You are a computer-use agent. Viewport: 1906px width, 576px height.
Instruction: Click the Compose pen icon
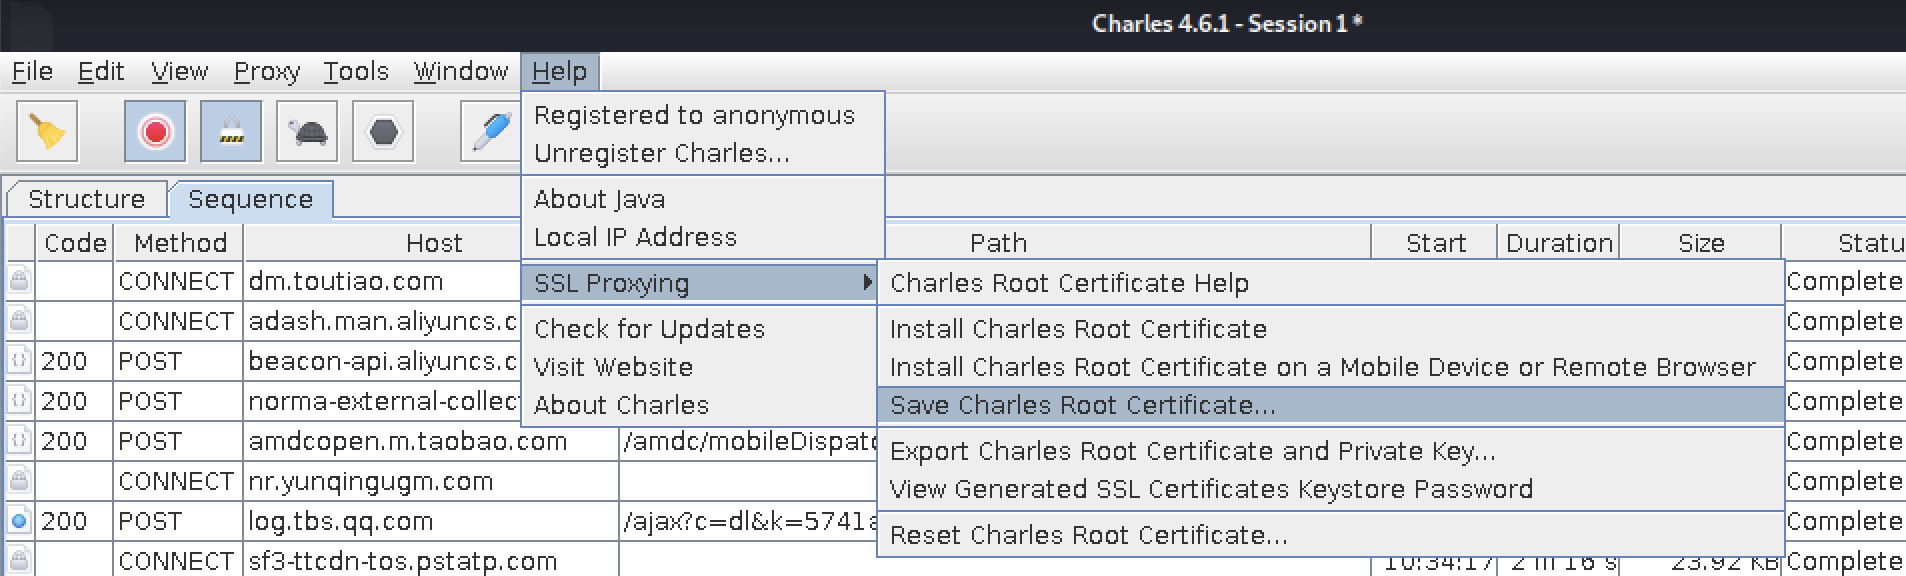tap(490, 132)
